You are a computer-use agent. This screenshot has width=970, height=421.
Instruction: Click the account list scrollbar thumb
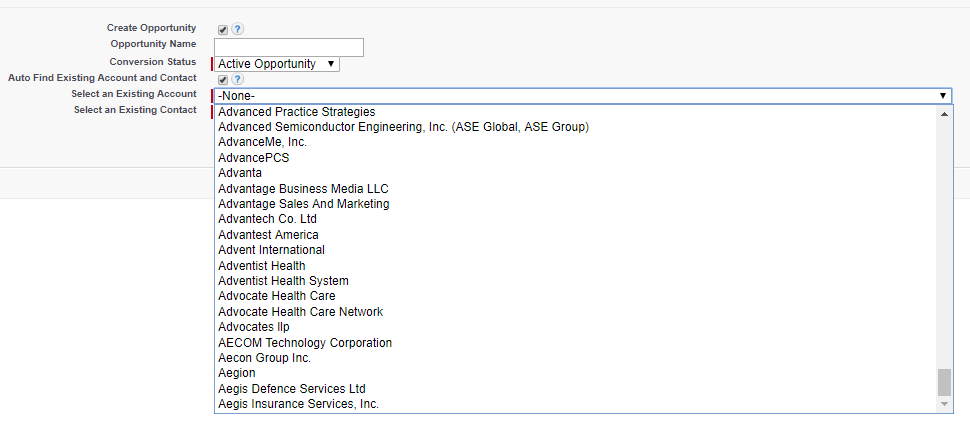point(944,382)
